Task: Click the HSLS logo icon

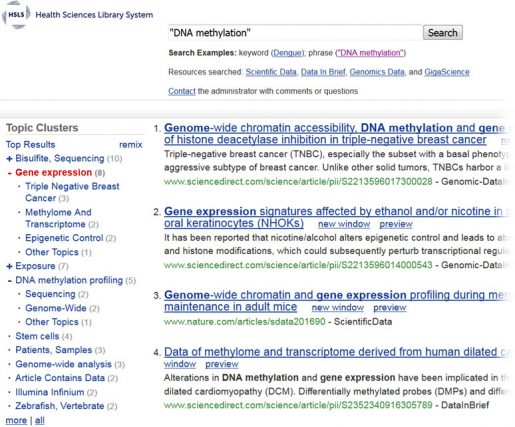Action: 16,15
